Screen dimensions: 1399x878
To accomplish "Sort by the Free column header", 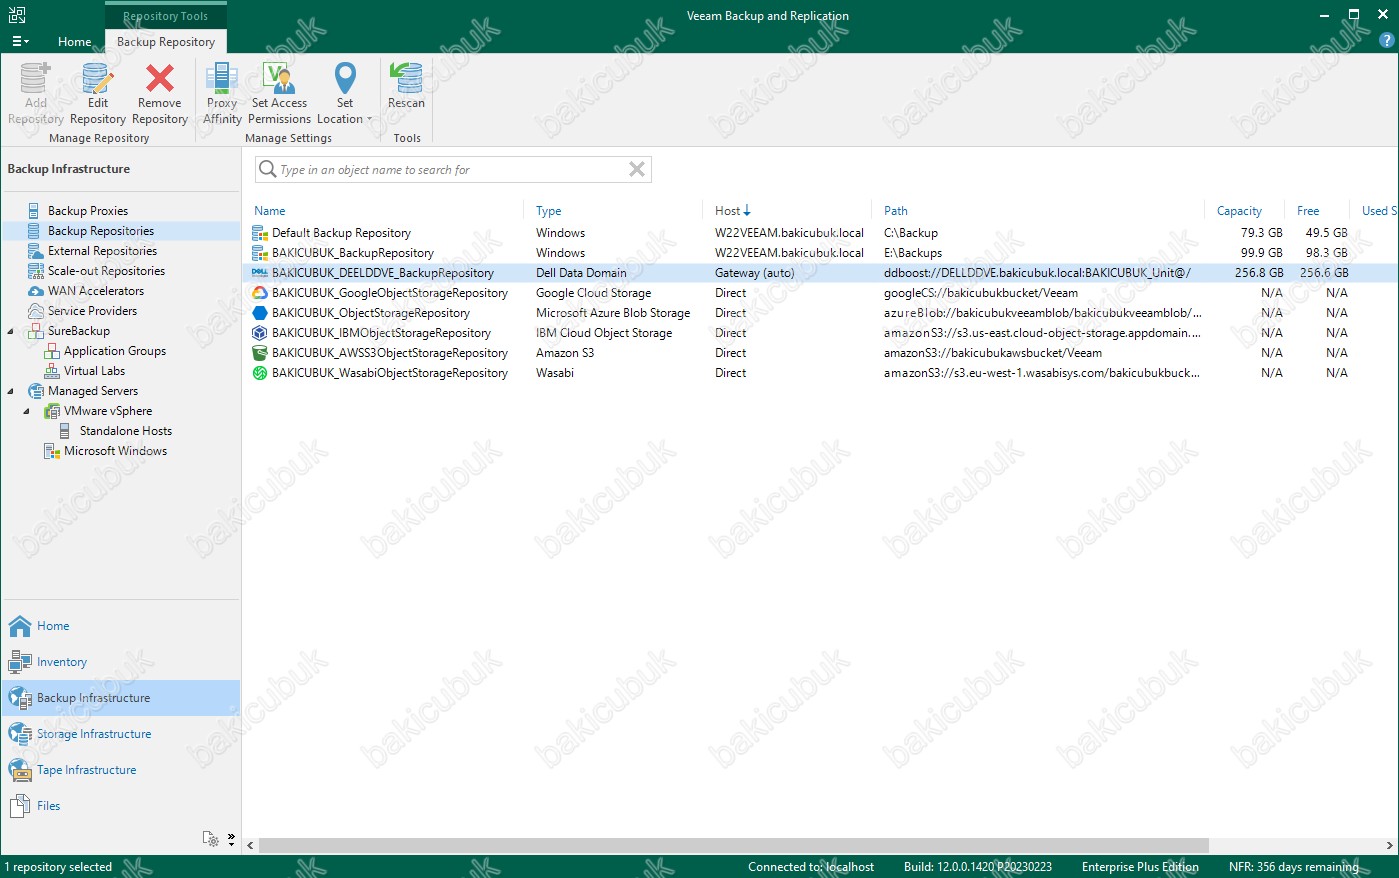I will (x=1308, y=211).
